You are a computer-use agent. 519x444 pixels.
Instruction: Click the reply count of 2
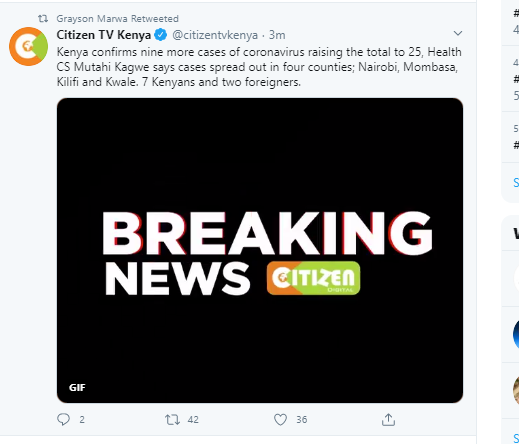point(82,419)
